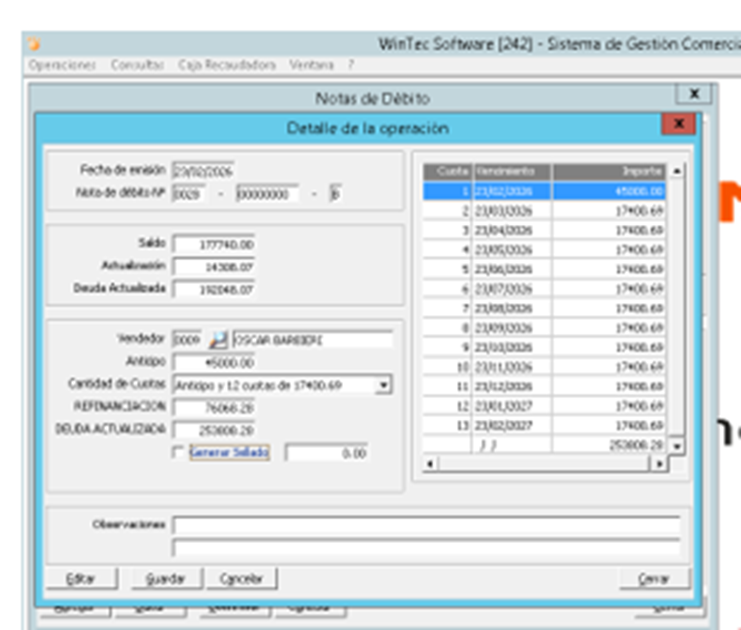Click the Cerrar button
Screen dimensions: 741x630
(x=654, y=578)
